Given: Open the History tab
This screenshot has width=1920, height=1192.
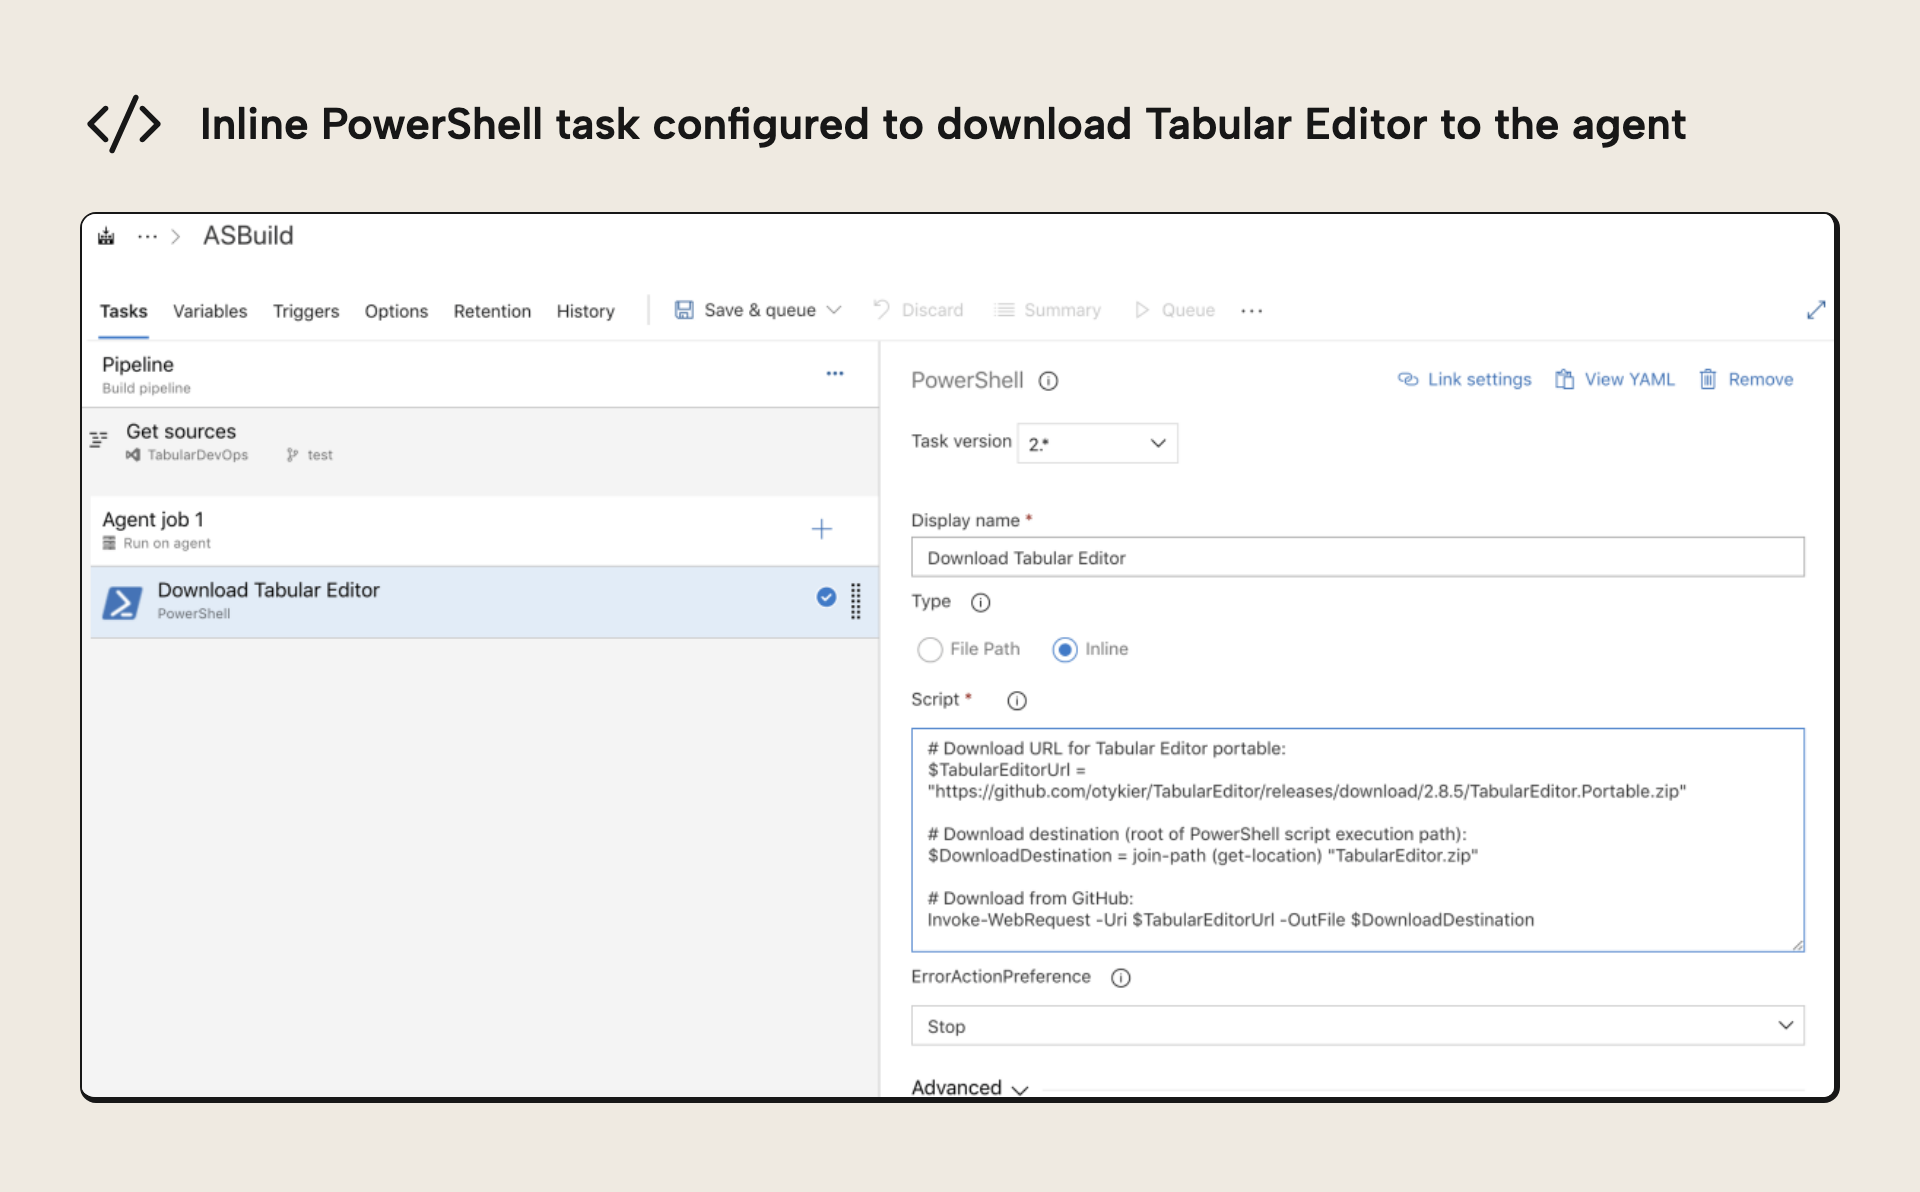Looking at the screenshot, I should click(x=585, y=311).
